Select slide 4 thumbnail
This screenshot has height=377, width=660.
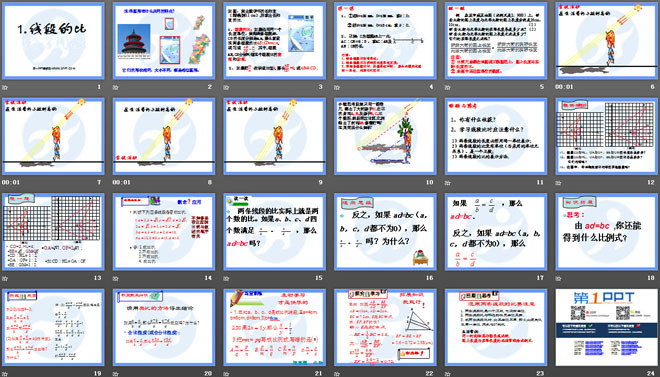point(385,41)
